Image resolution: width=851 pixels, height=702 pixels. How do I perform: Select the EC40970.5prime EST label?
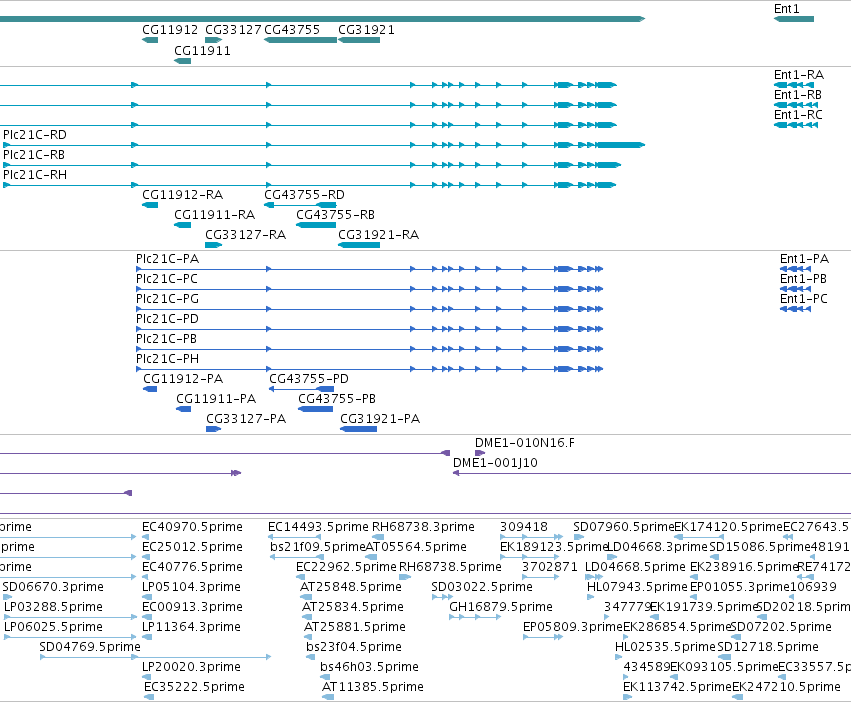click(192, 527)
